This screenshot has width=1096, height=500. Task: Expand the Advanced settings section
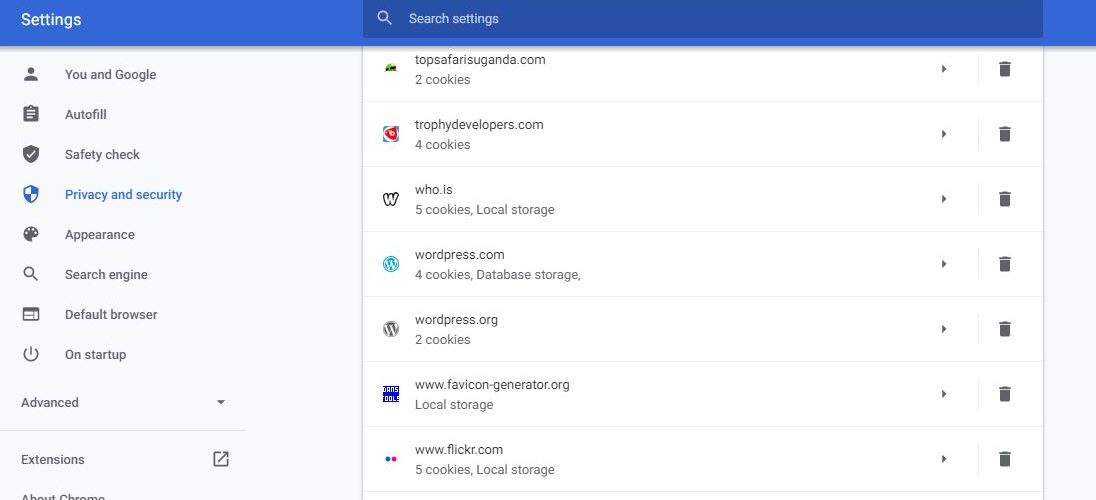[x=124, y=403]
